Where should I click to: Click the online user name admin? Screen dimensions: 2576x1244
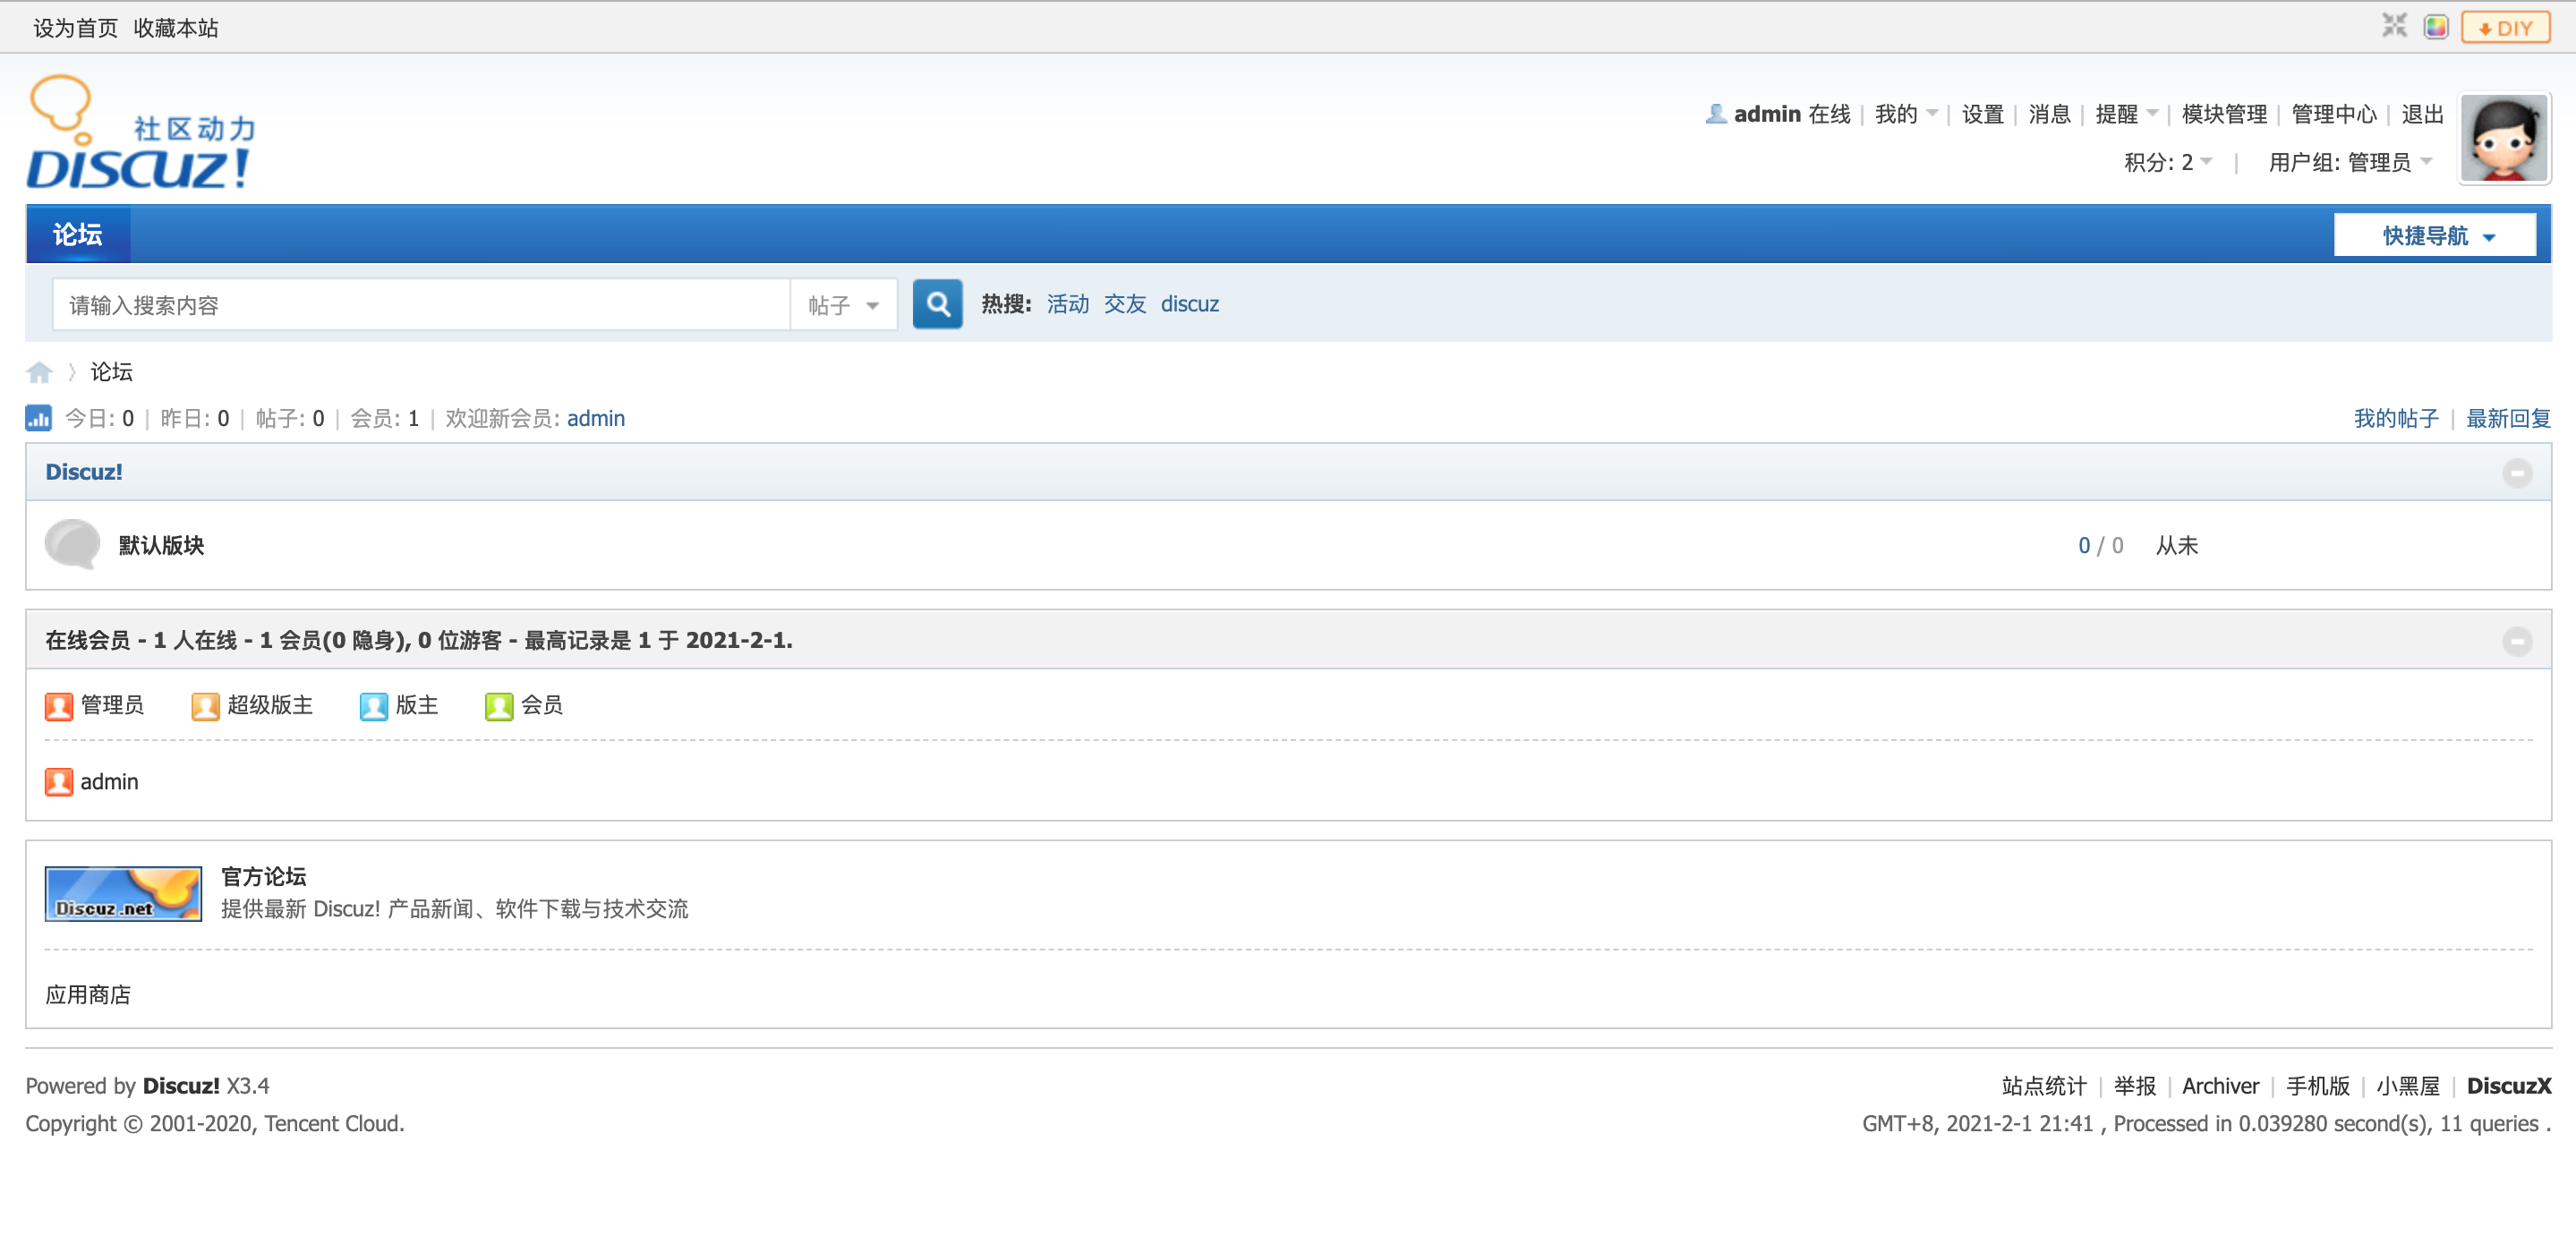click(109, 782)
